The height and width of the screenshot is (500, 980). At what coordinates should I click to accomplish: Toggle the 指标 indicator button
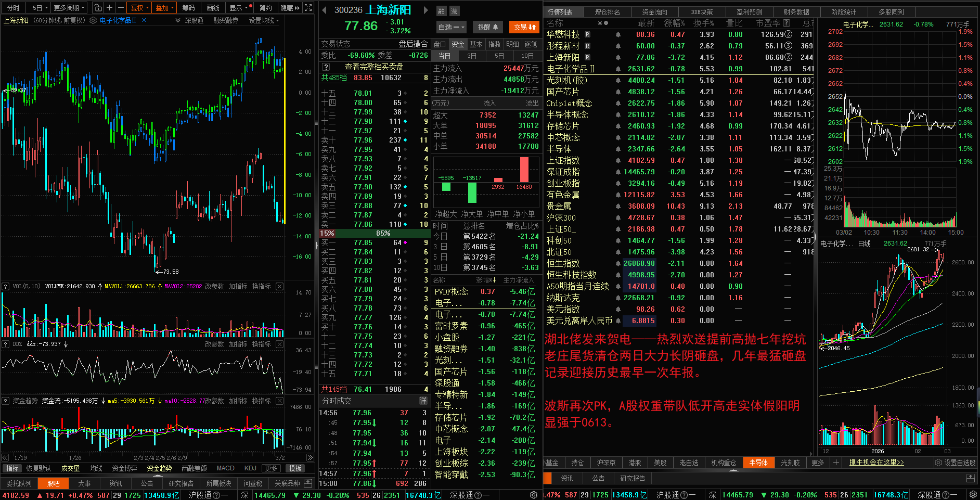[x=14, y=468]
